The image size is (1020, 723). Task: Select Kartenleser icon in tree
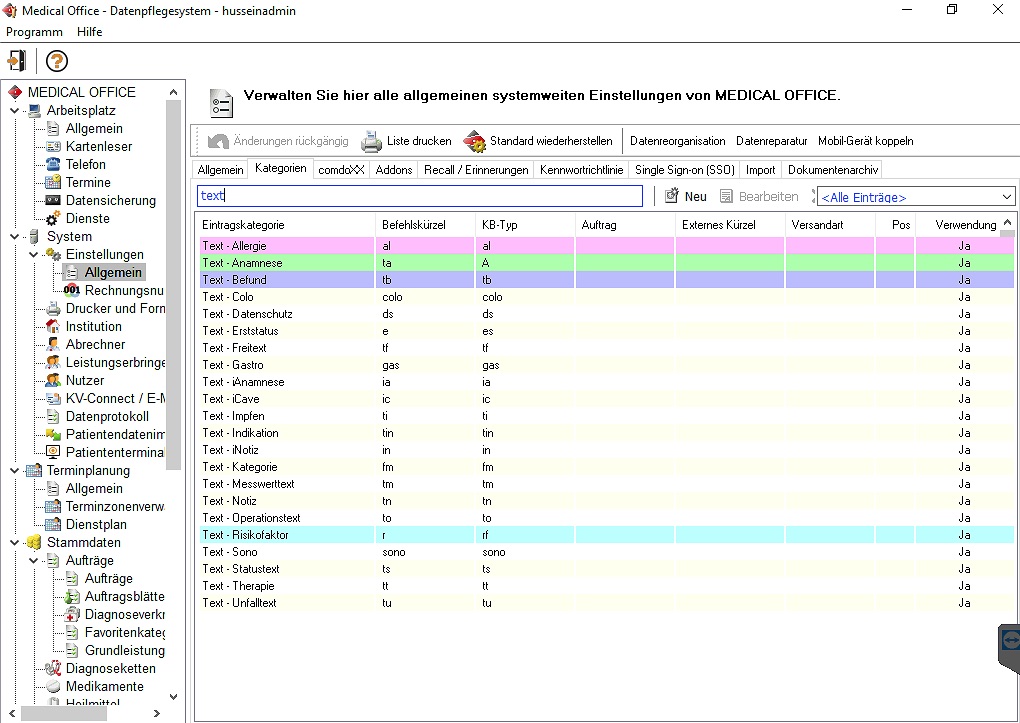click(53, 146)
